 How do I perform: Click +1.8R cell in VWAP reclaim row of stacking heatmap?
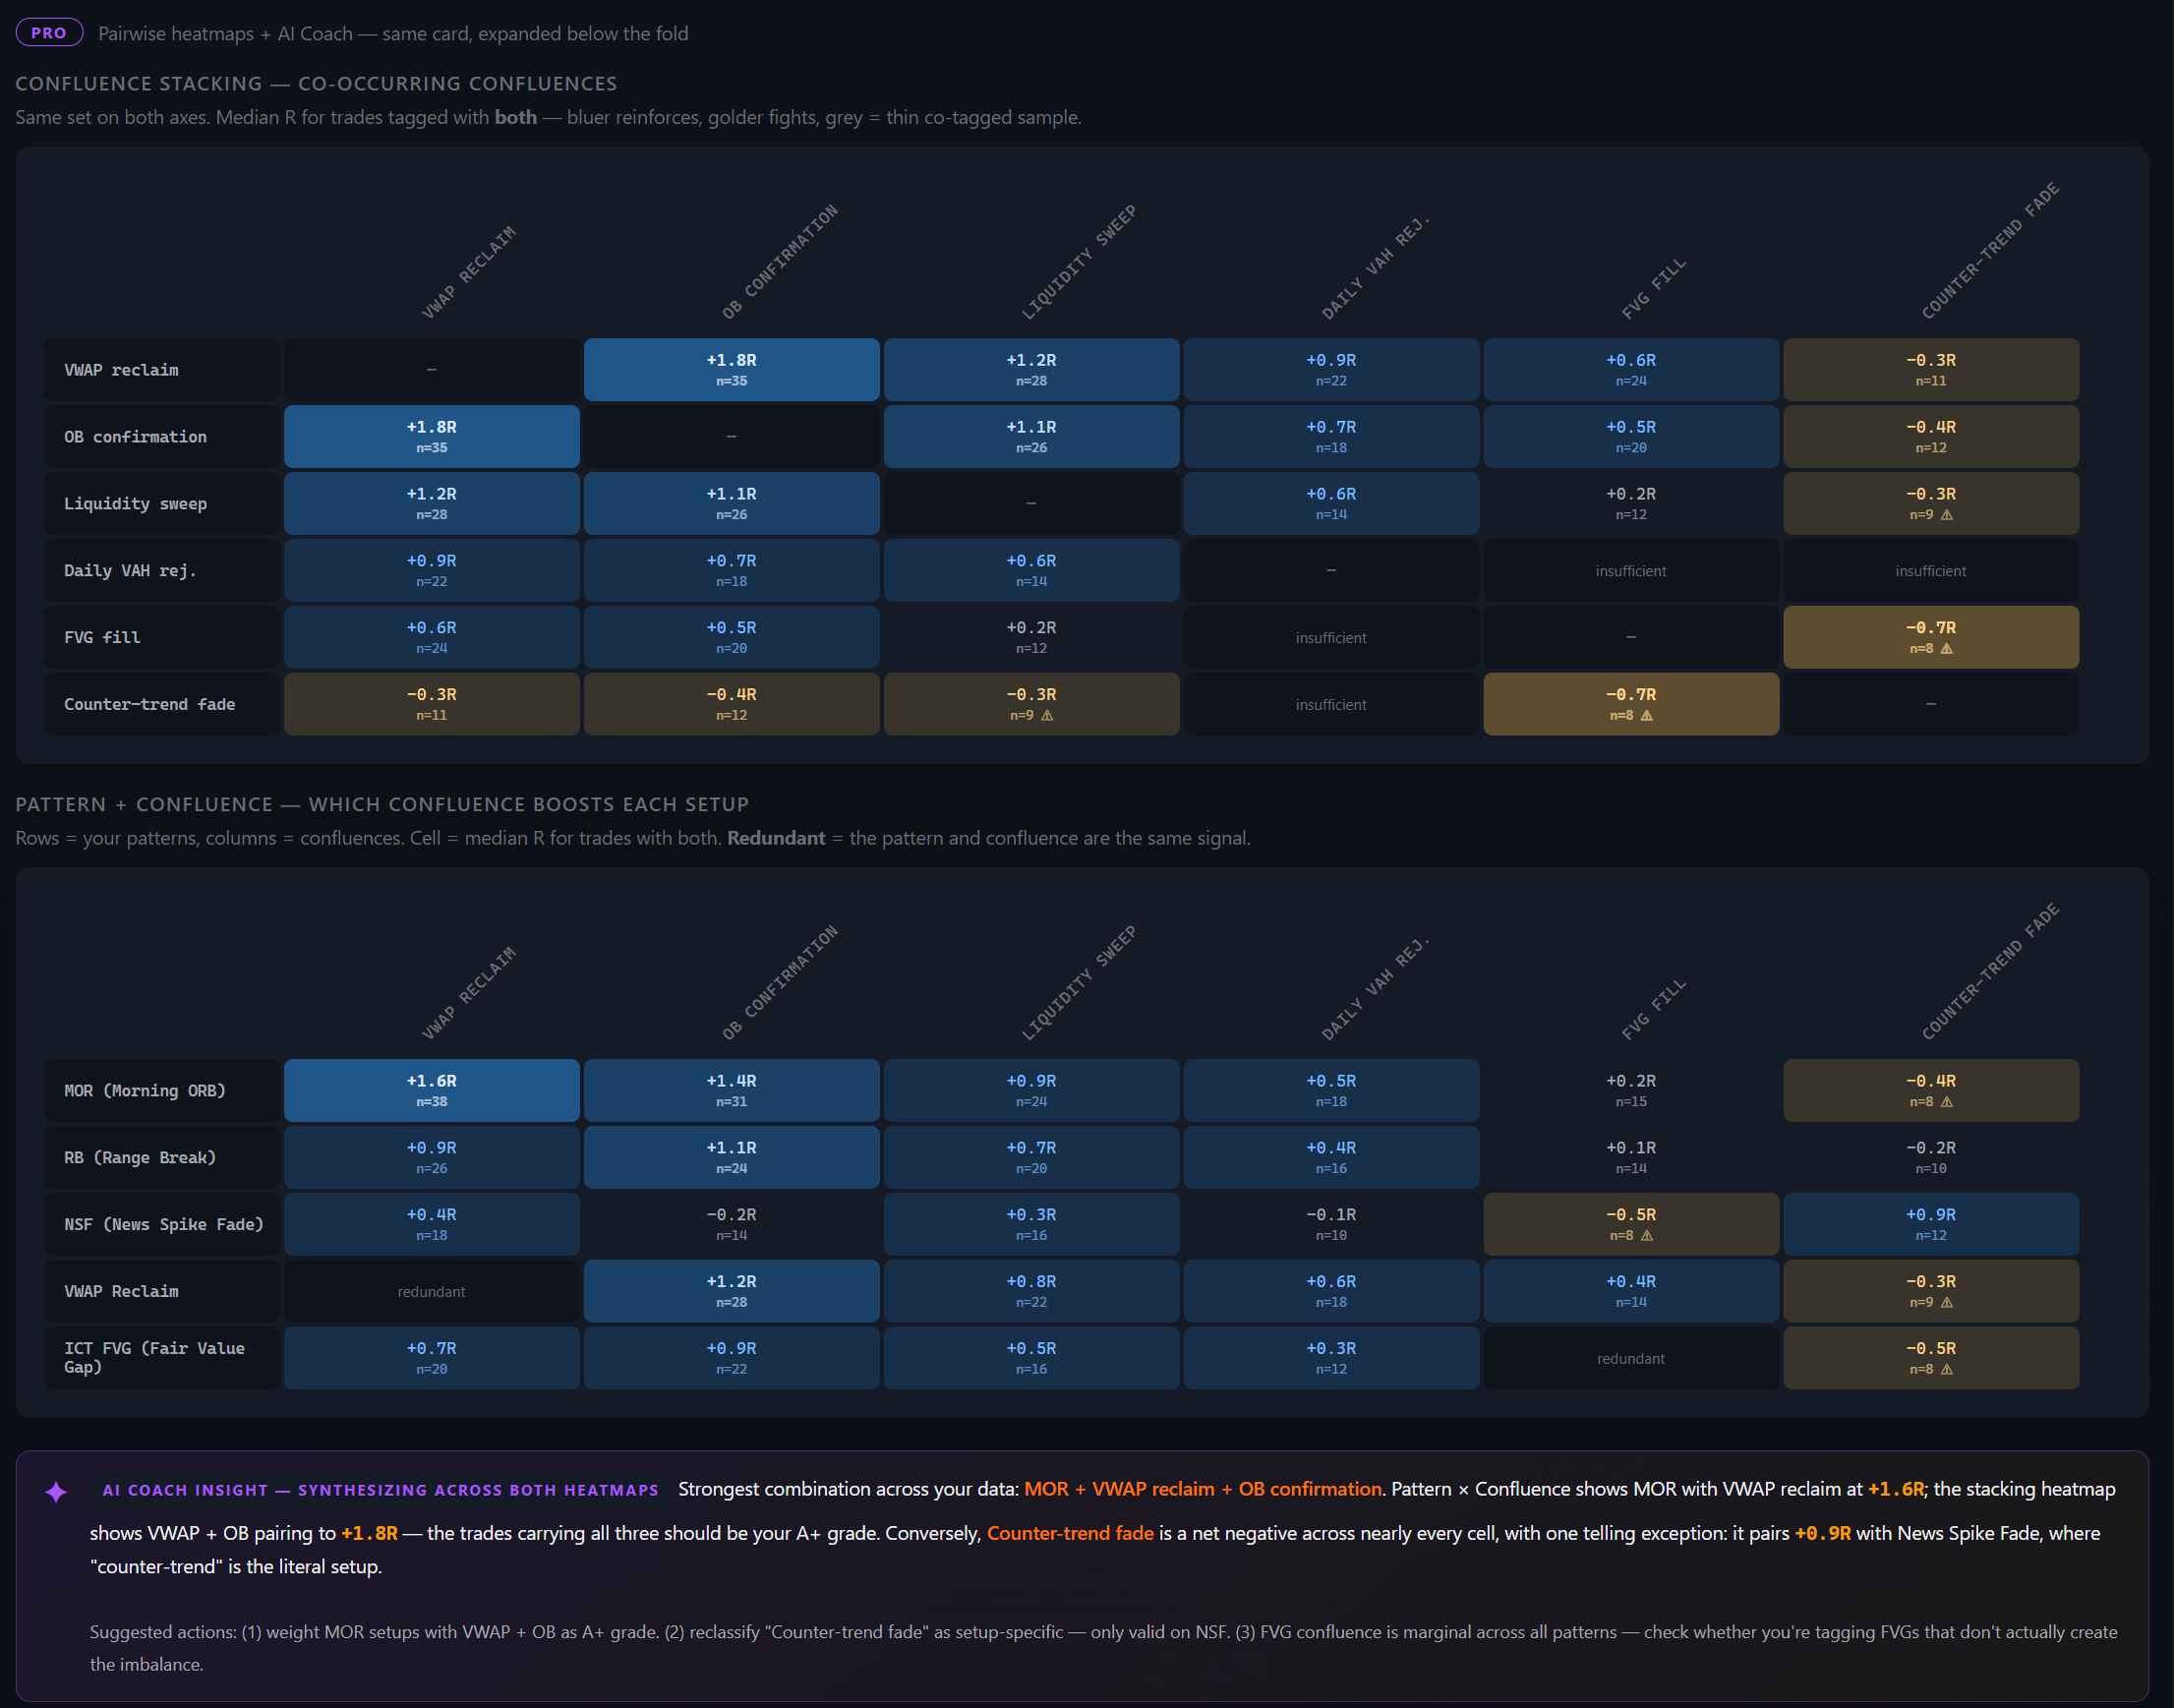click(x=732, y=370)
